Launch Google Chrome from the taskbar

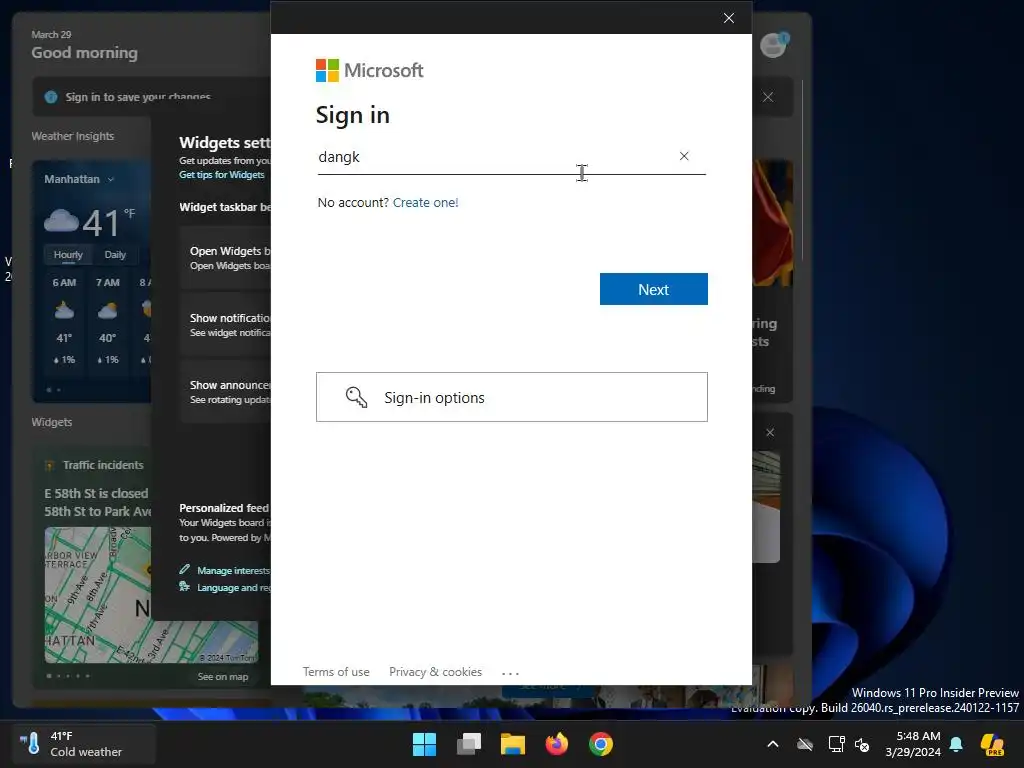coord(601,744)
